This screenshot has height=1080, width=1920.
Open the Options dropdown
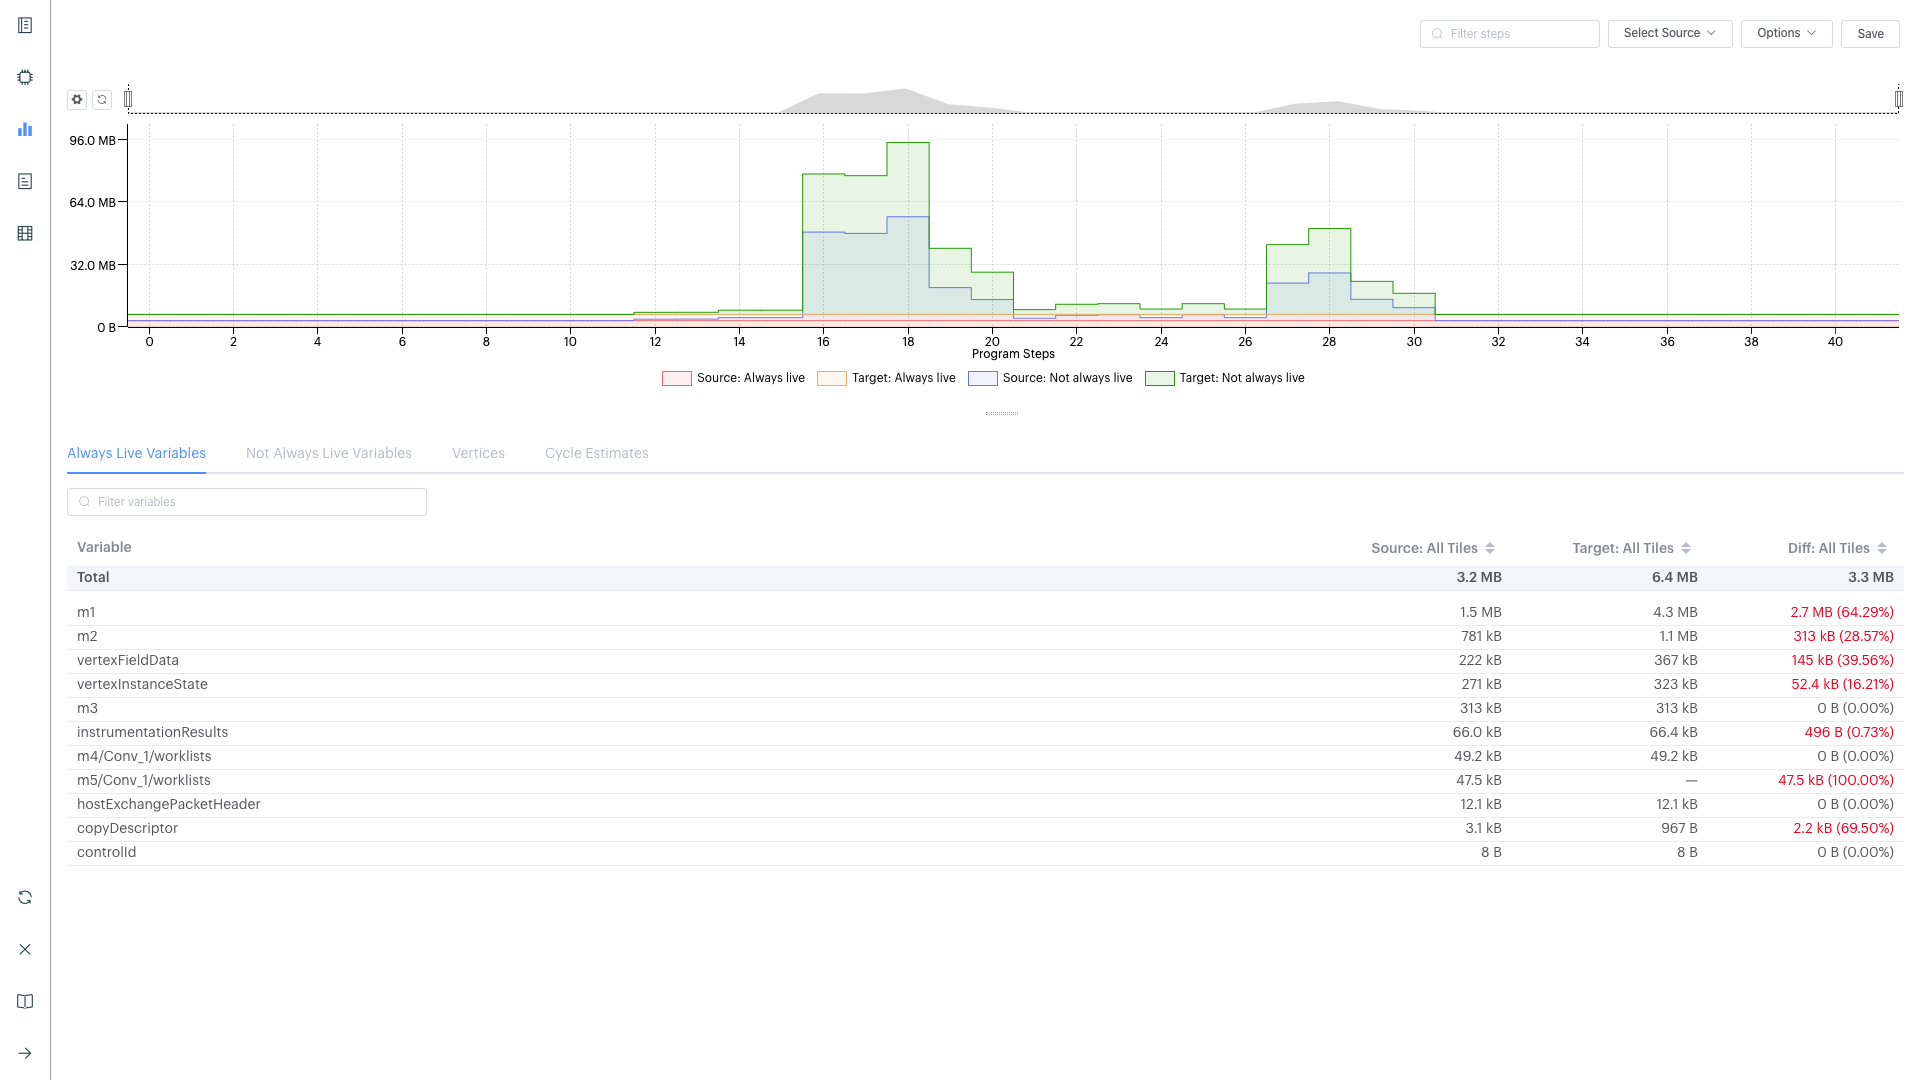tap(1785, 33)
